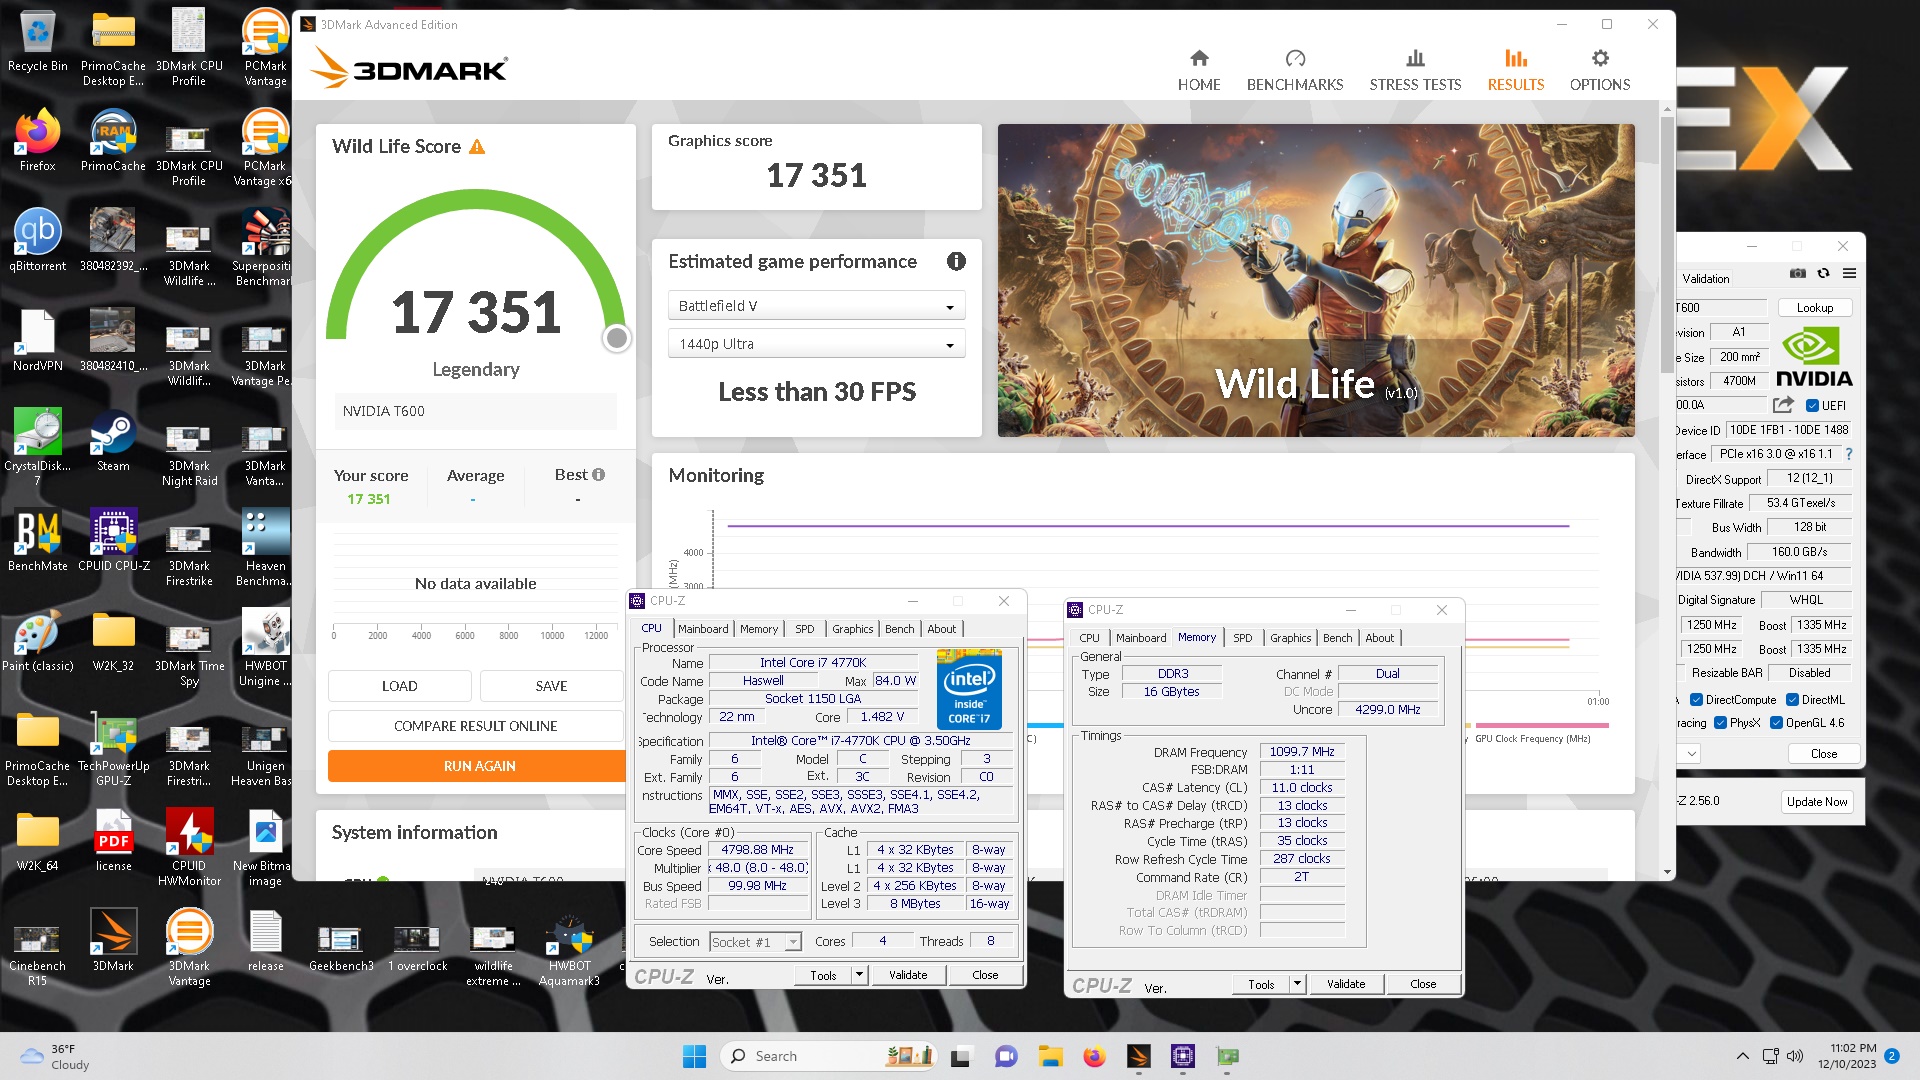The width and height of the screenshot is (1920, 1080).
Task: Open CrystalDiskMark desktop shortcut
Action: (x=38, y=446)
